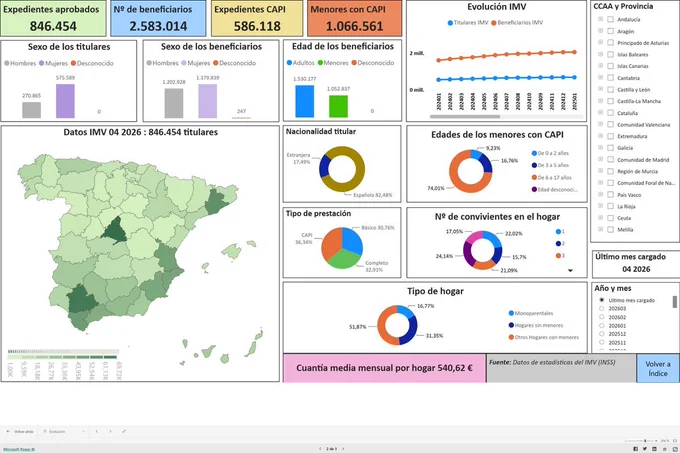Select the 202601 radio option
Screen dimensions: 680x453
pyautogui.click(x=602, y=326)
